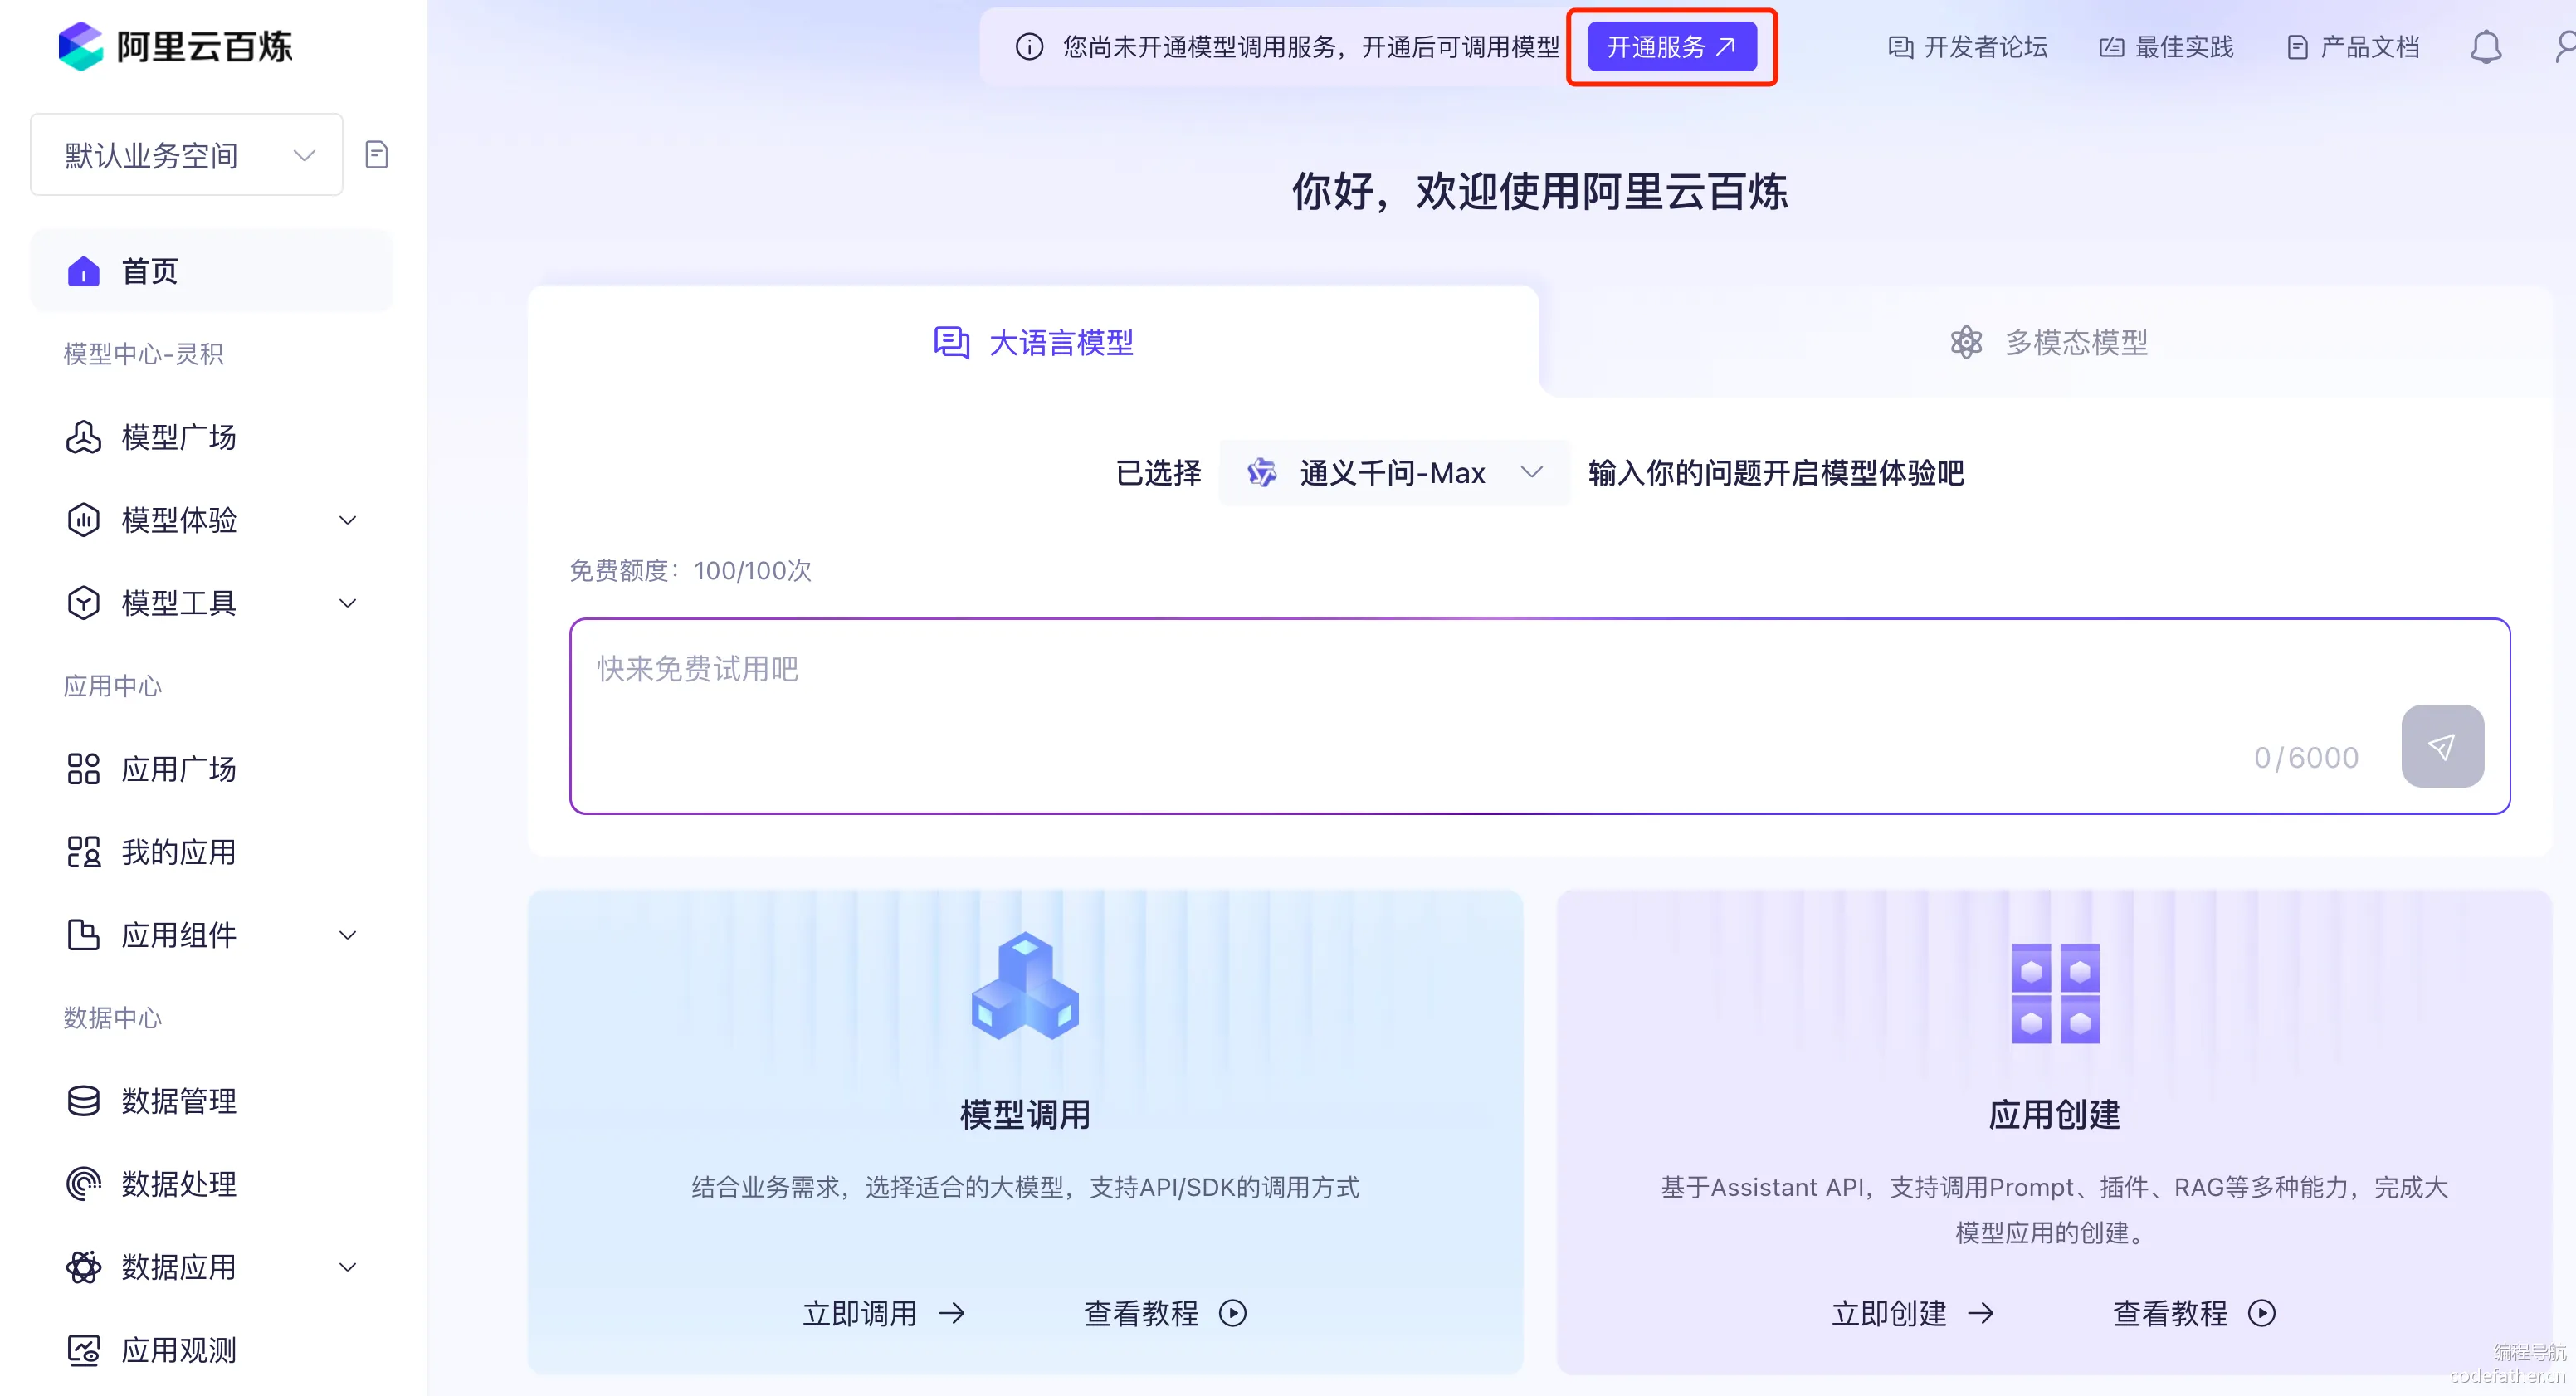This screenshot has width=2576, height=1396.
Task: Click the 首页 home icon
Action: tap(83, 271)
